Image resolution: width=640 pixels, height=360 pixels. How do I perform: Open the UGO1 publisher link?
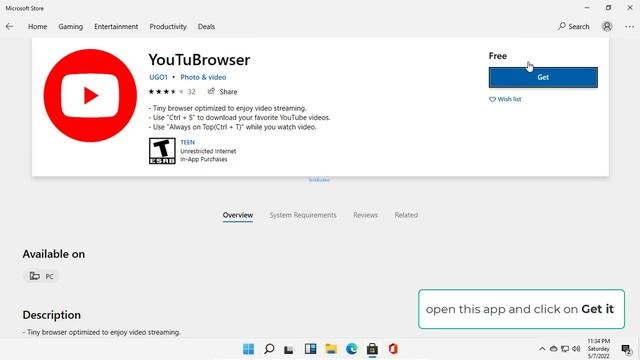(x=158, y=77)
